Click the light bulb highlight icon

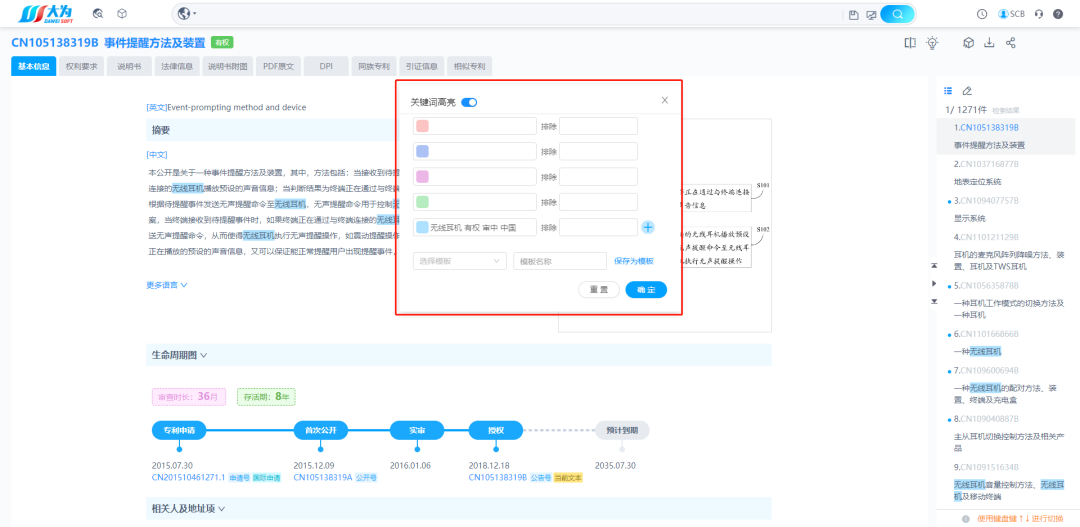932,43
